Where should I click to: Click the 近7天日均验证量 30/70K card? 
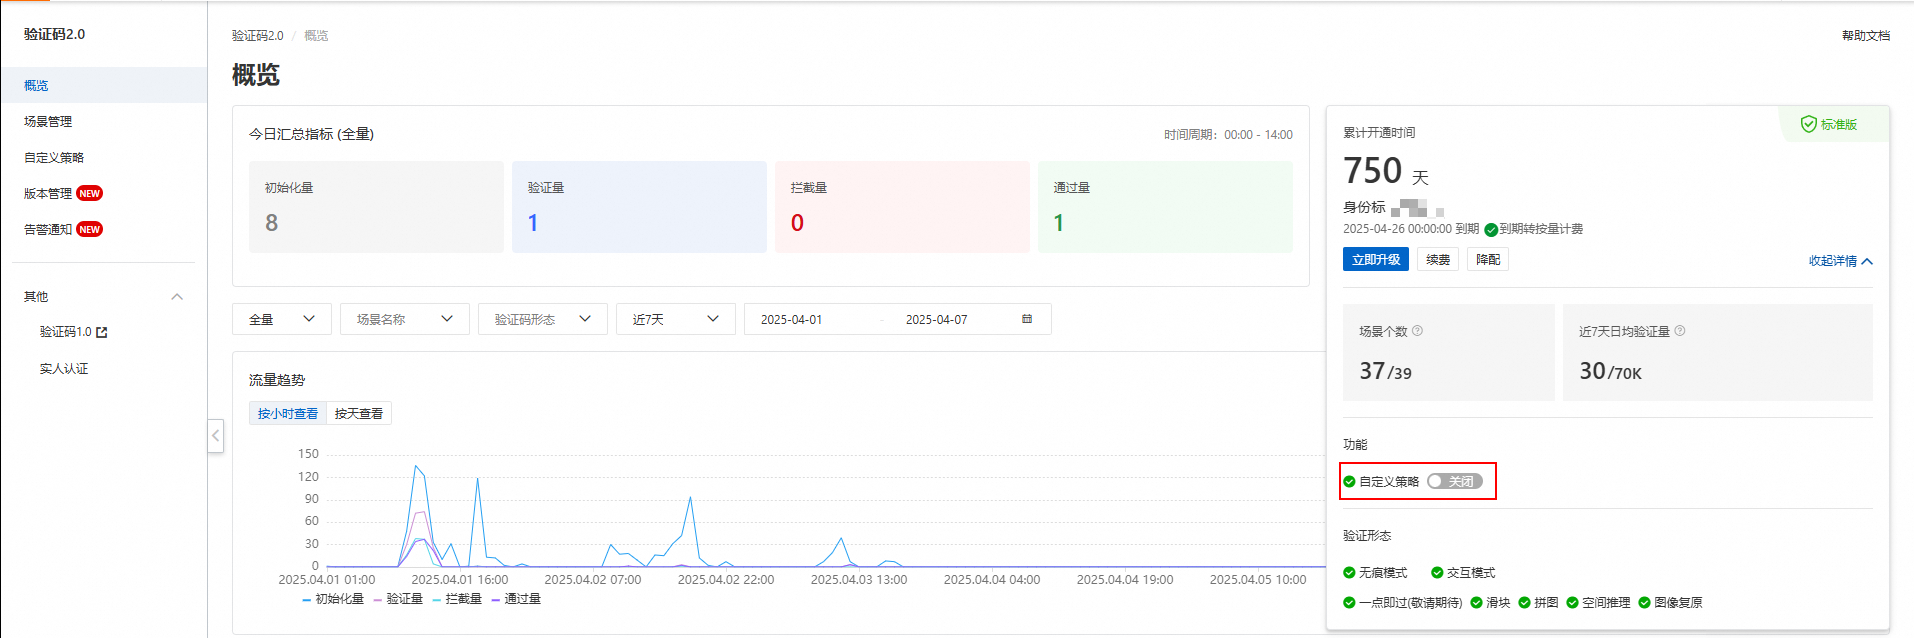(1717, 352)
